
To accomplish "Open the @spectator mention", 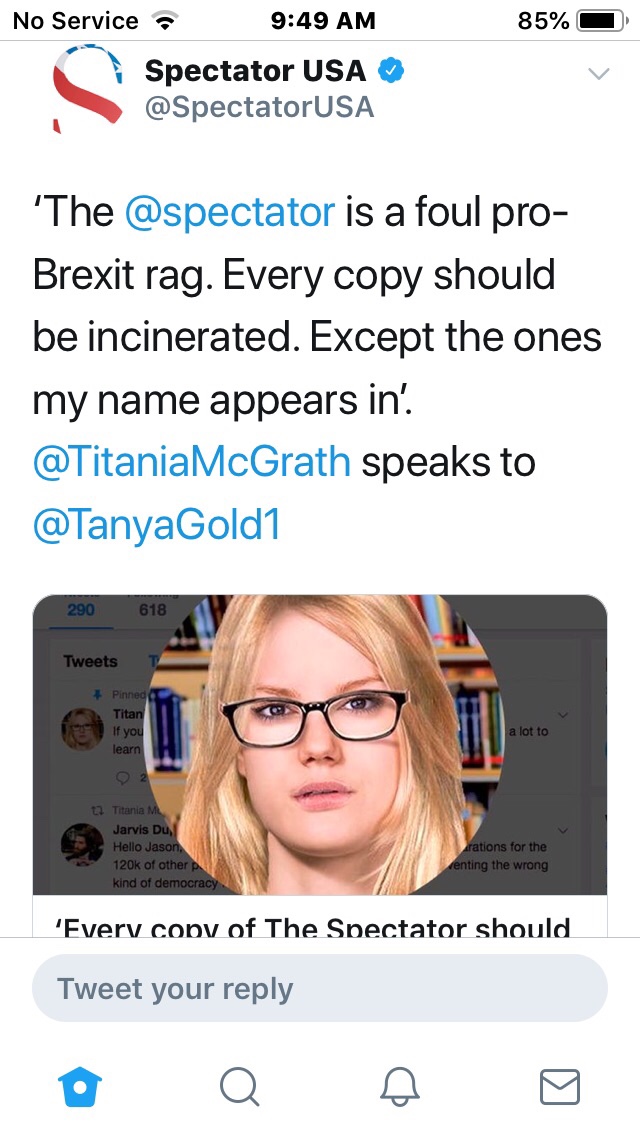I will click(229, 213).
